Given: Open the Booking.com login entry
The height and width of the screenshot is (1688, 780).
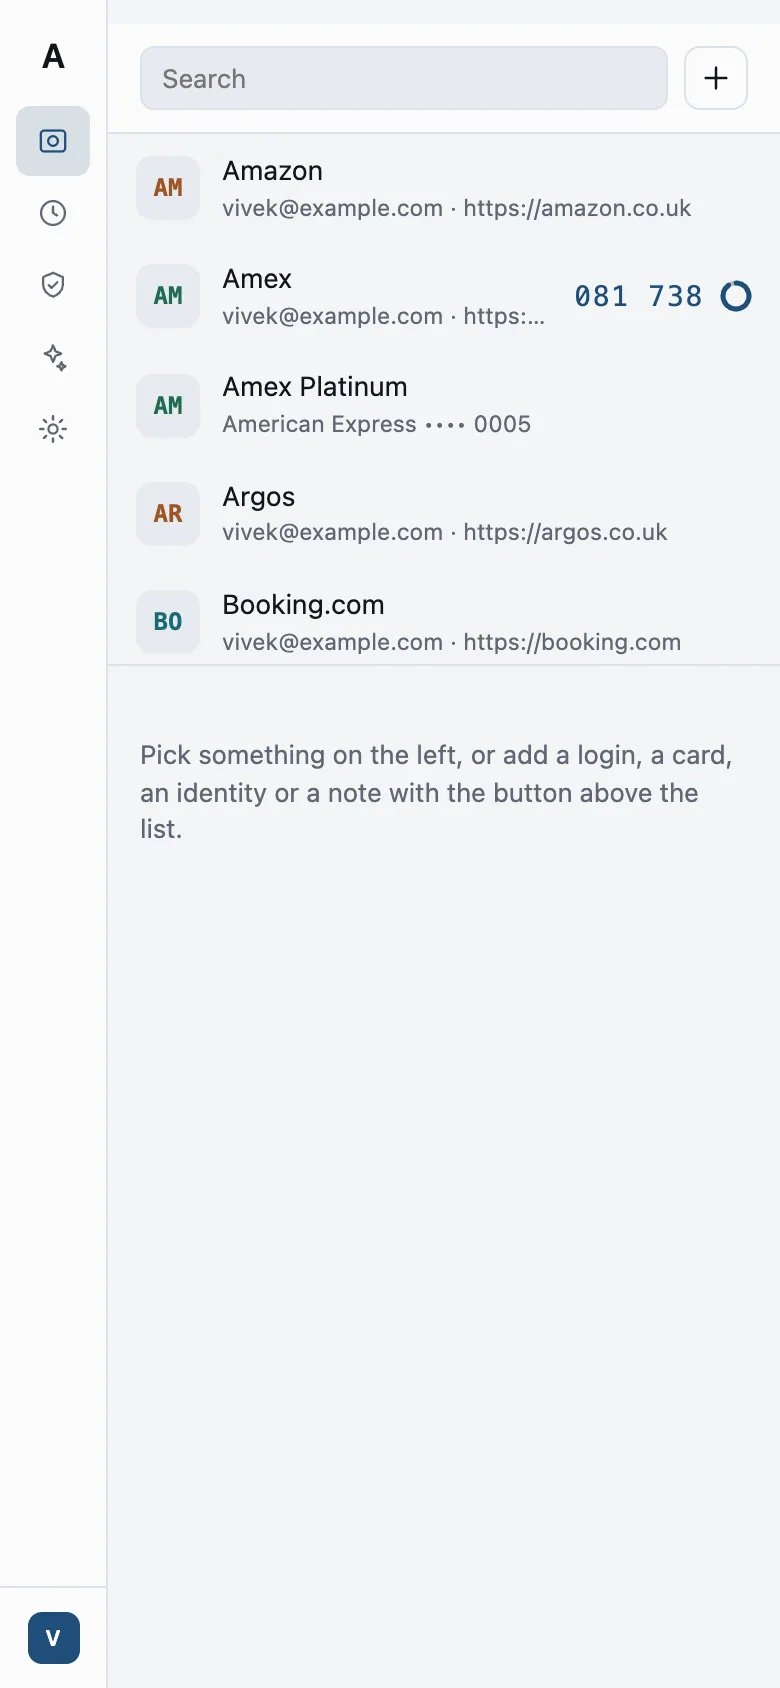Looking at the screenshot, I should click(x=444, y=621).
